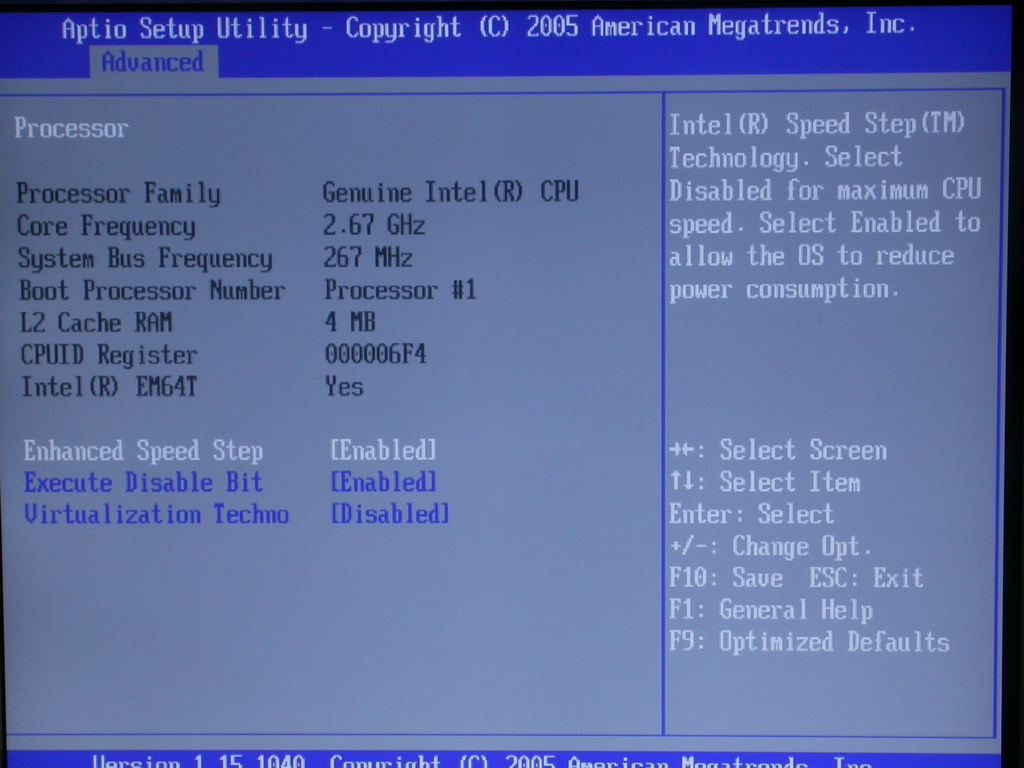This screenshot has width=1024, height=768.
Task: Click the System Bus Frequency label
Action: (x=145, y=259)
